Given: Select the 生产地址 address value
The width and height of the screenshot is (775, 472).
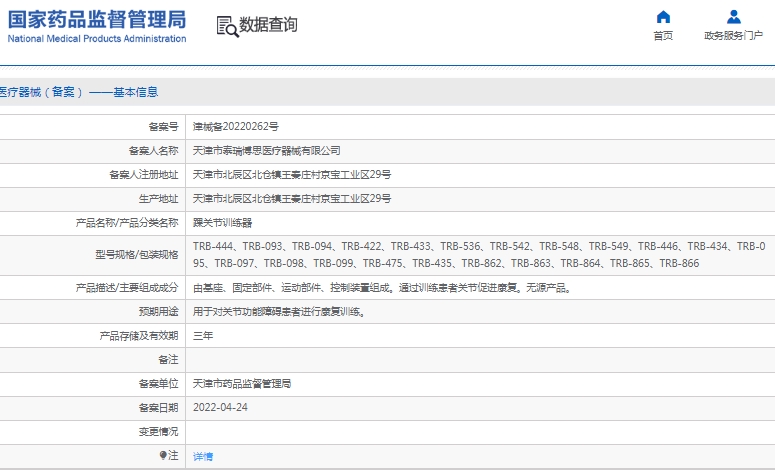Looking at the screenshot, I should [x=292, y=199].
